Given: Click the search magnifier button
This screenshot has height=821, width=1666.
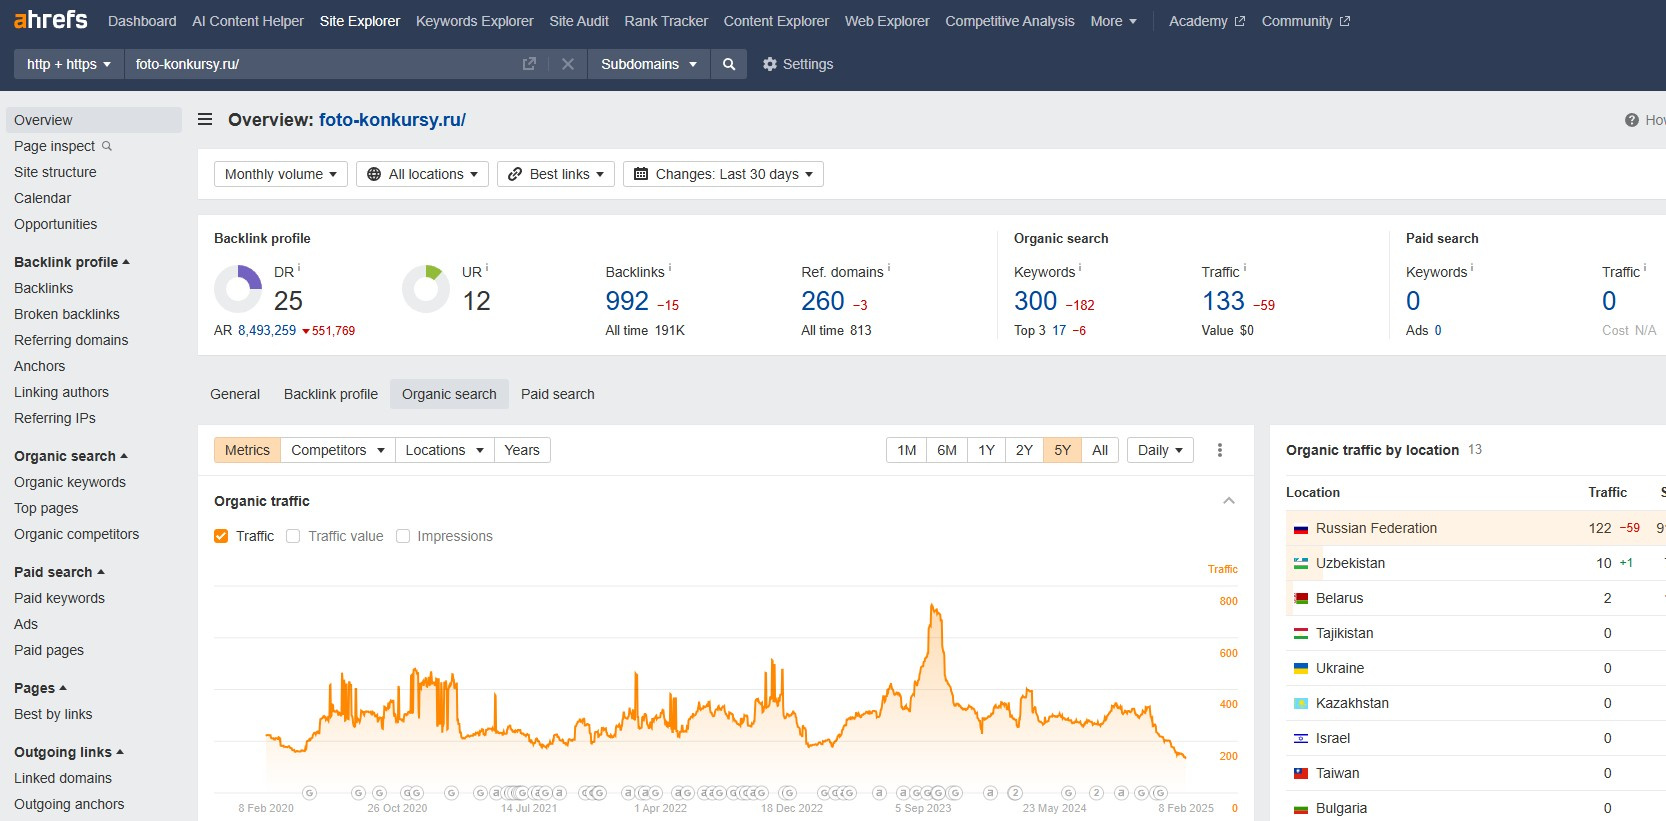Looking at the screenshot, I should click(x=729, y=64).
